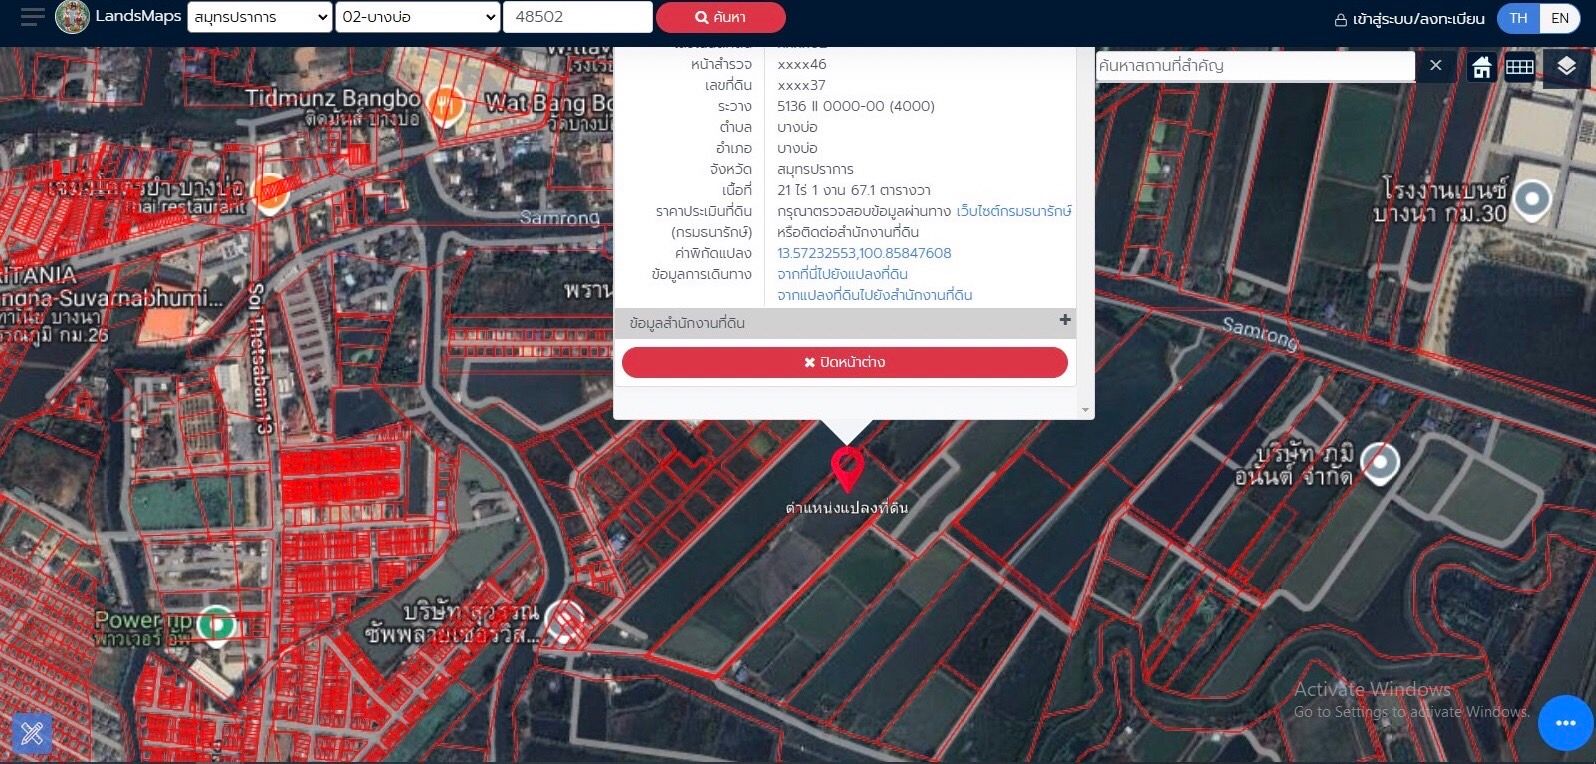Image resolution: width=1596 pixels, height=764 pixels.
Task: Click the home icon in the map toolbar
Action: tap(1481, 67)
